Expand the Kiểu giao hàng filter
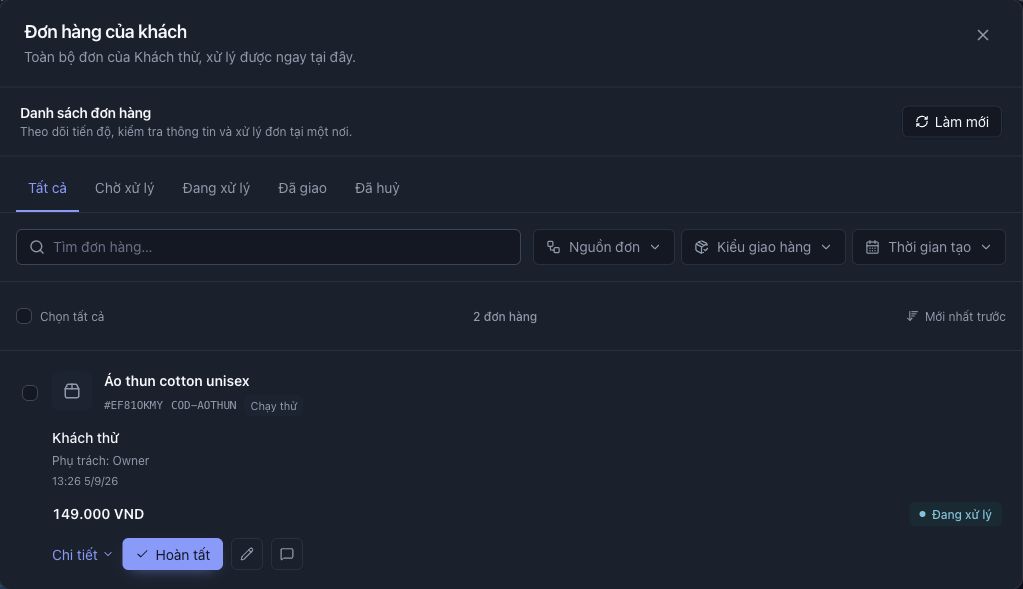This screenshot has height=589, width=1023. point(763,247)
